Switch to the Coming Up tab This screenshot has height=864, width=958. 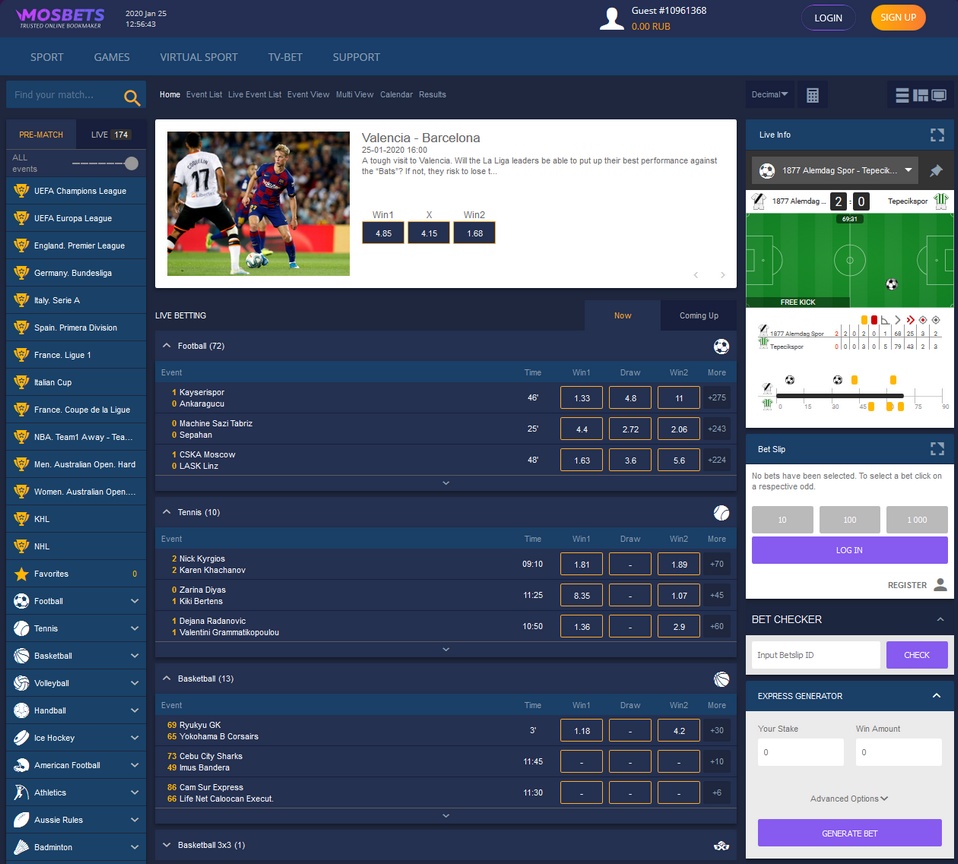point(698,314)
